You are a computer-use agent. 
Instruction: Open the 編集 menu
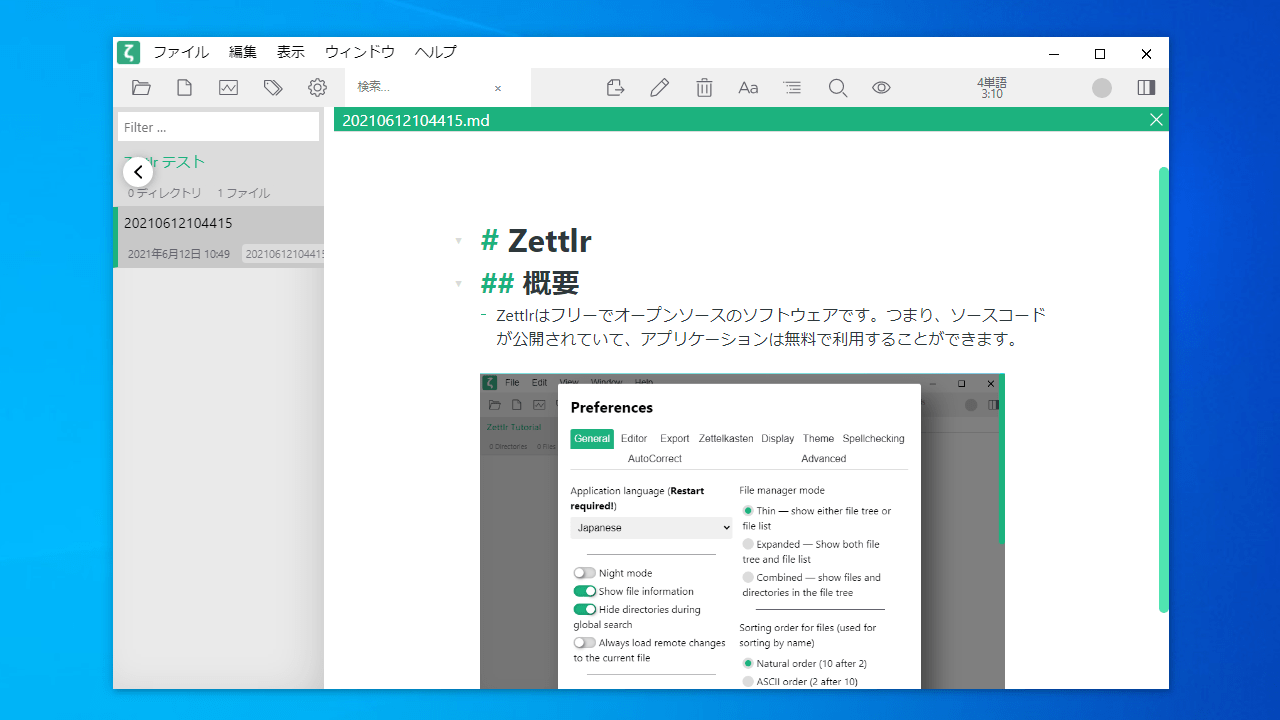tap(243, 52)
